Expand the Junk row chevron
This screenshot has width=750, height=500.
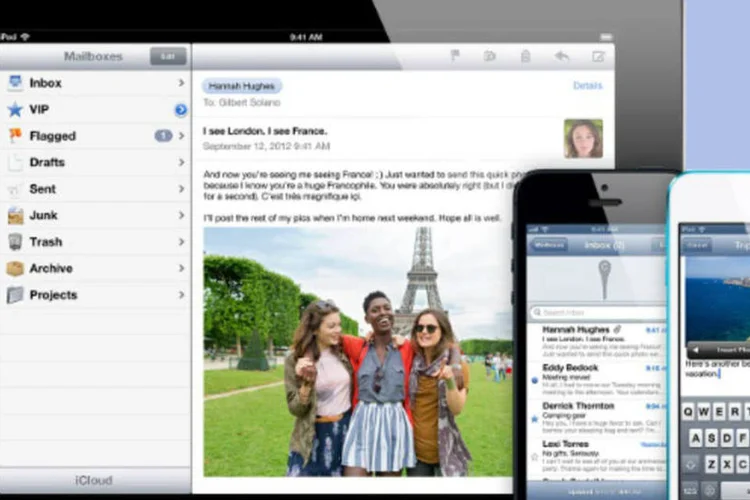pos(181,215)
